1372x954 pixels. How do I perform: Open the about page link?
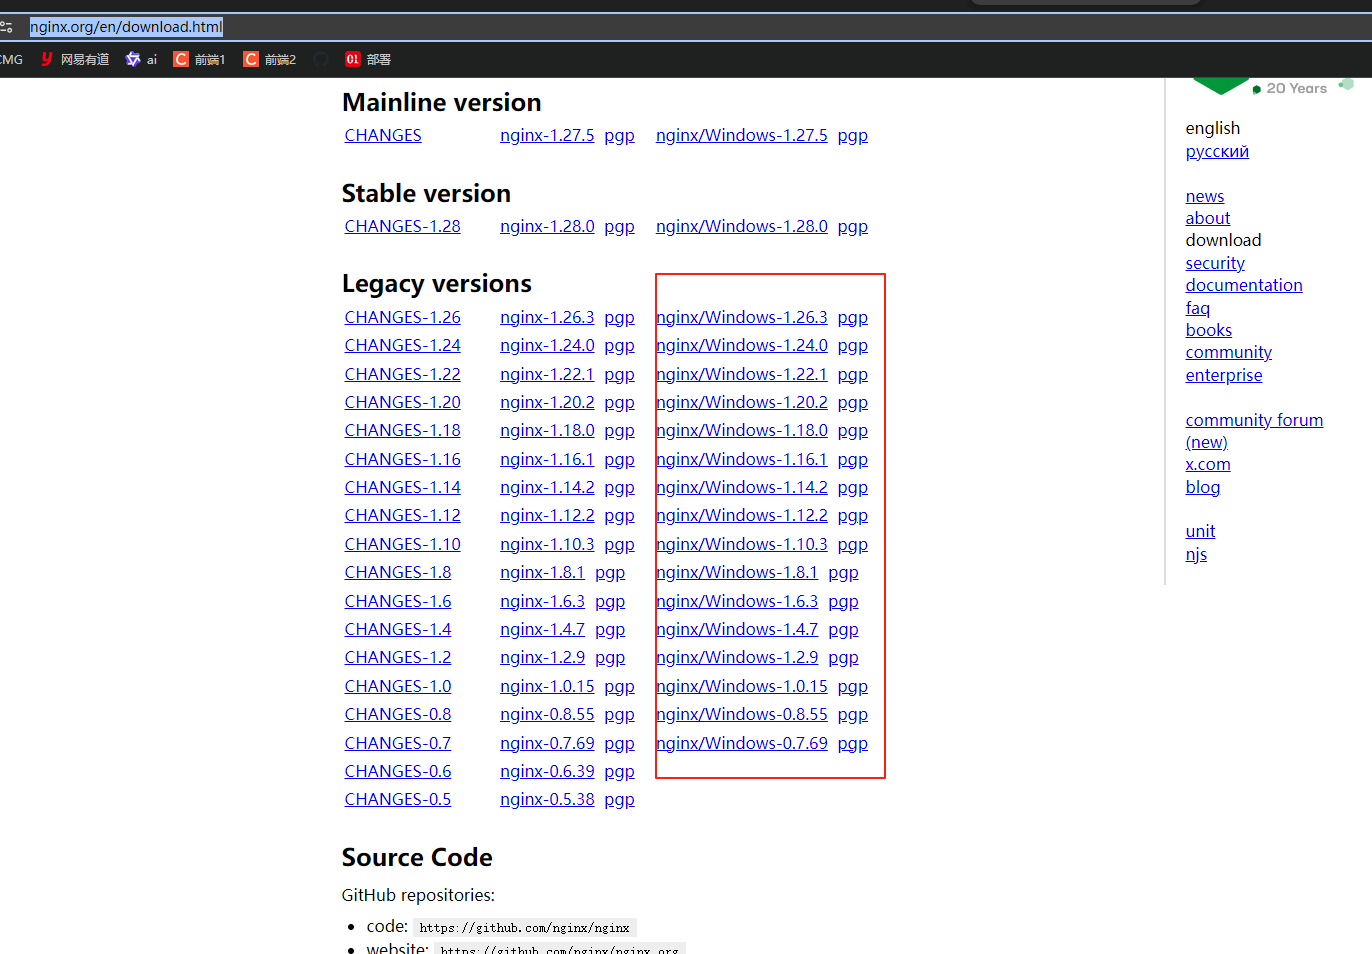(1207, 218)
